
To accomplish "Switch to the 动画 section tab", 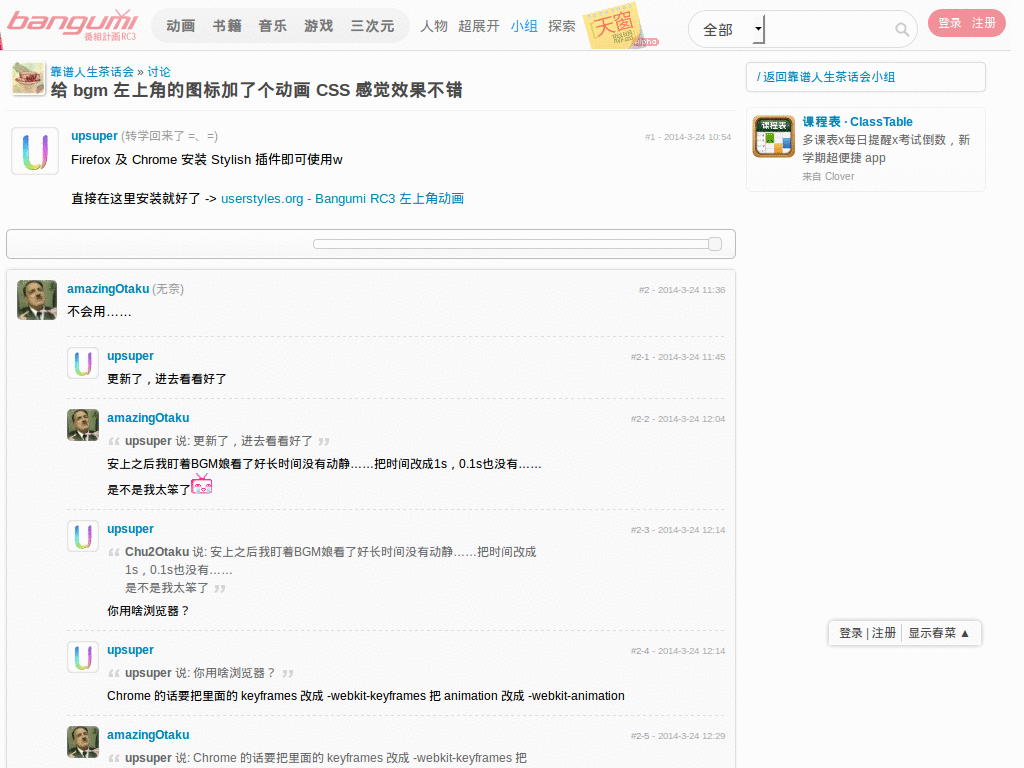I will click(179, 26).
